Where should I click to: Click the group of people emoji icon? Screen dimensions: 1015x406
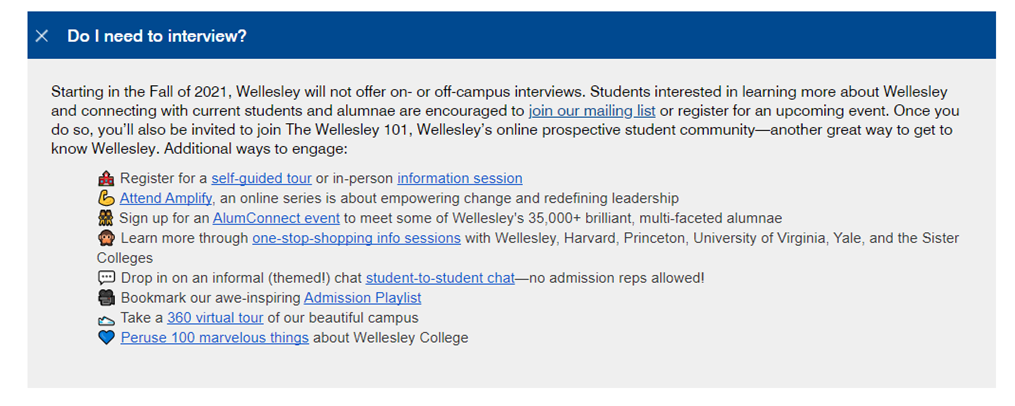point(106,218)
